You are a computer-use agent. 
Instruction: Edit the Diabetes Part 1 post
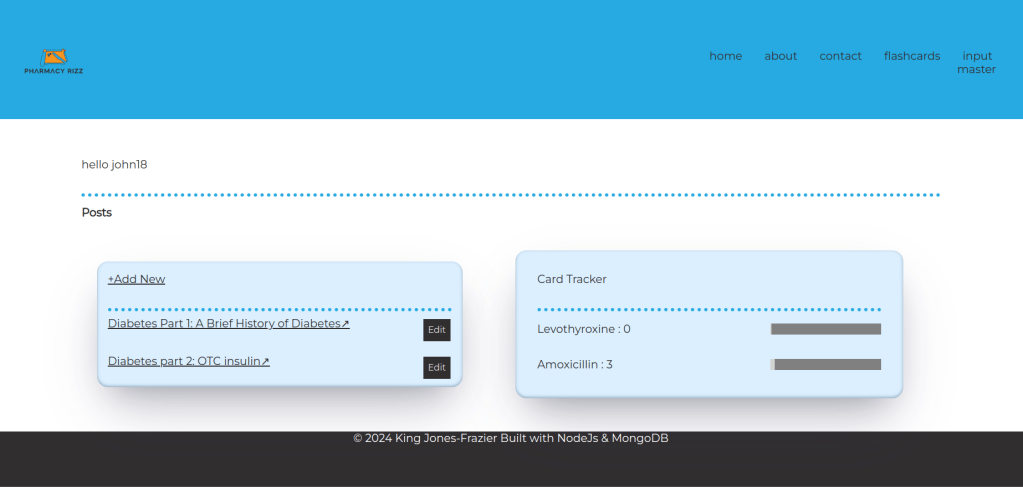click(x=436, y=330)
